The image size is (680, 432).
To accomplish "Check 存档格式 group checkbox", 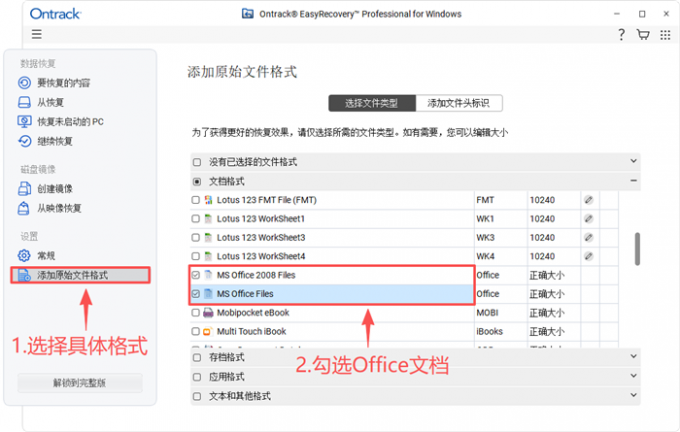I will pyautogui.click(x=197, y=357).
